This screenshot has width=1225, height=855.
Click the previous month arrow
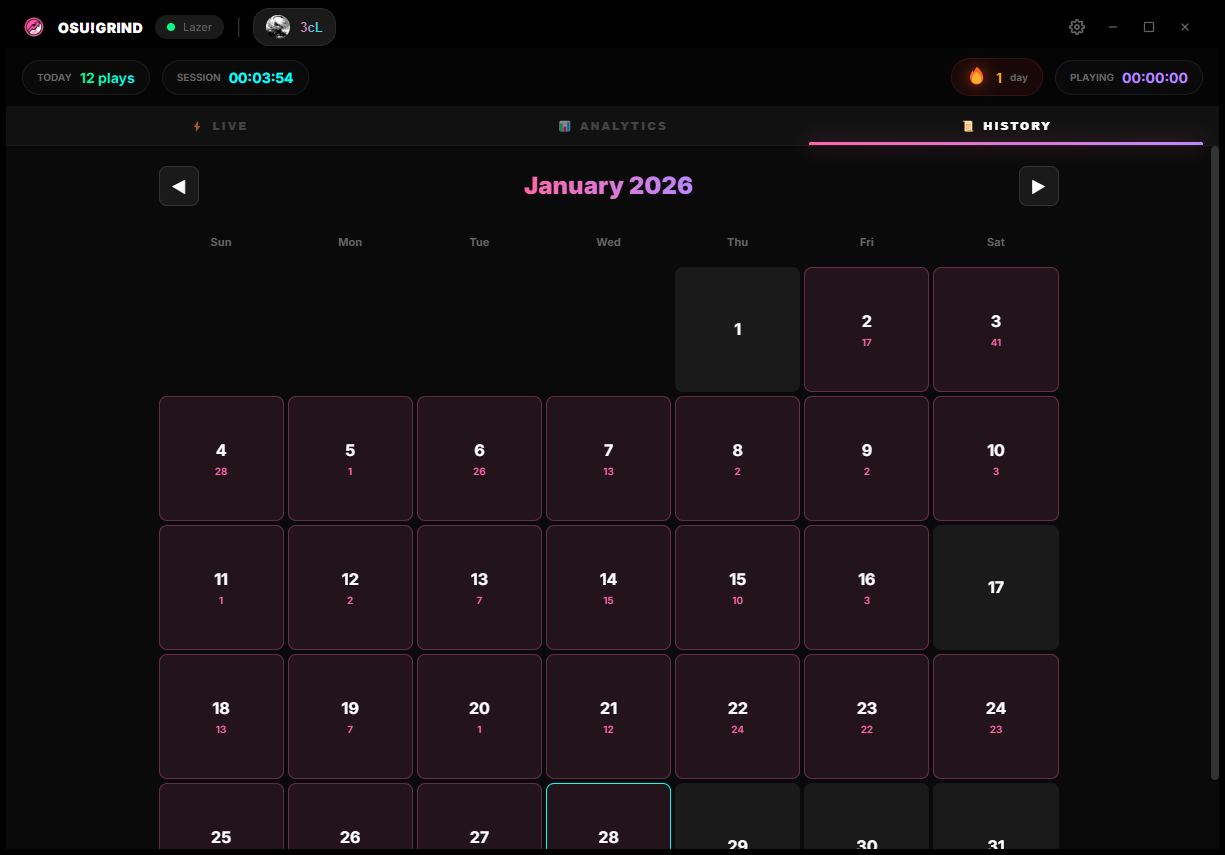pyautogui.click(x=178, y=186)
